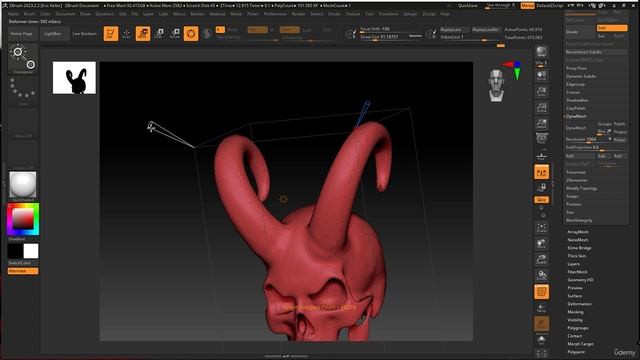Click the Scroll canvas icon

(542, 76)
